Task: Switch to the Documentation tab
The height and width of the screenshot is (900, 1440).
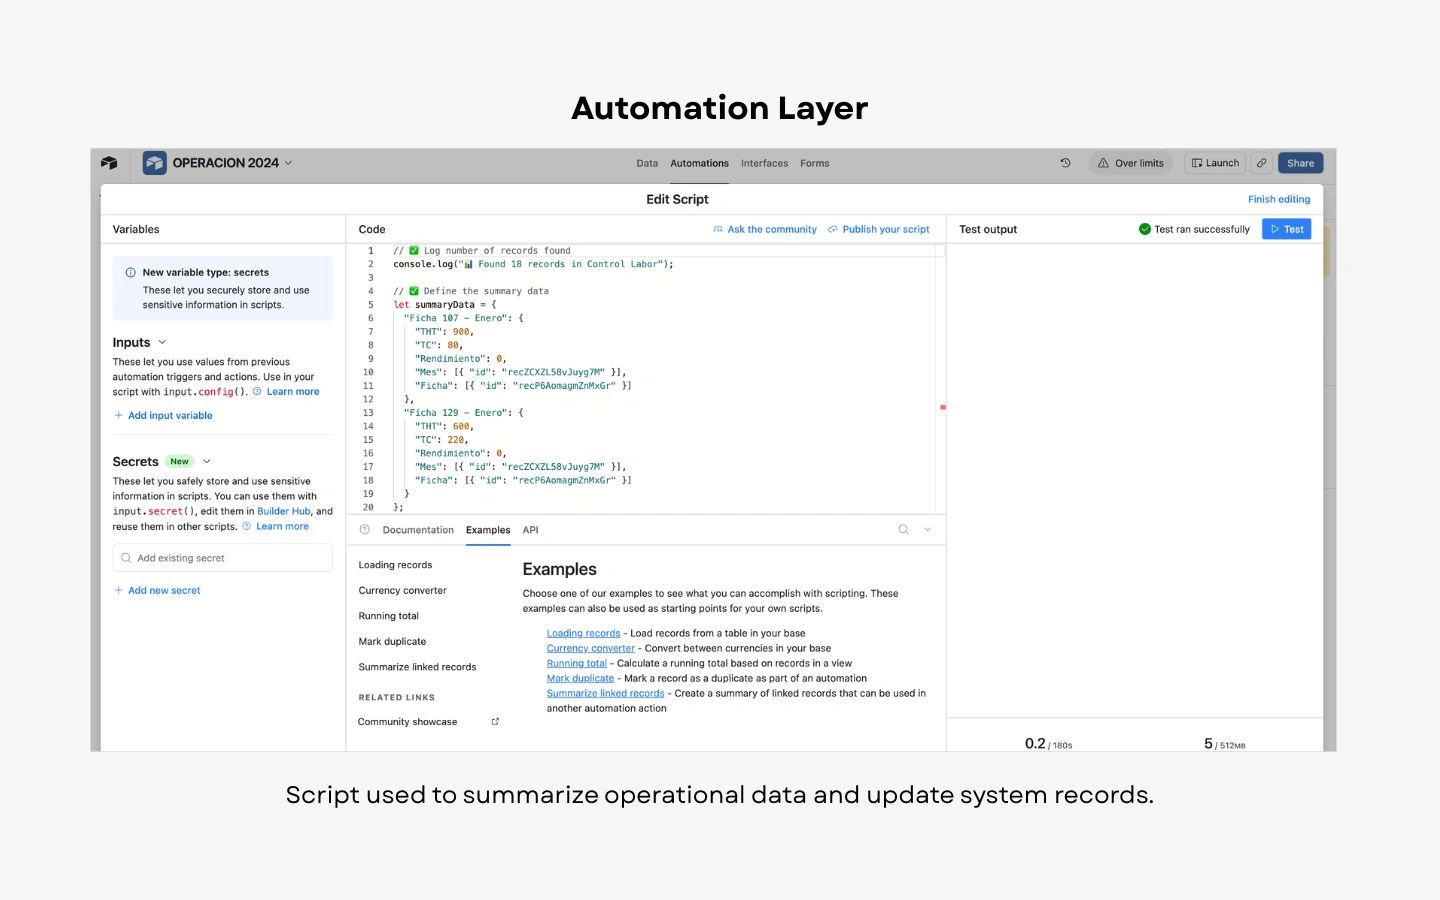Action: (418, 530)
